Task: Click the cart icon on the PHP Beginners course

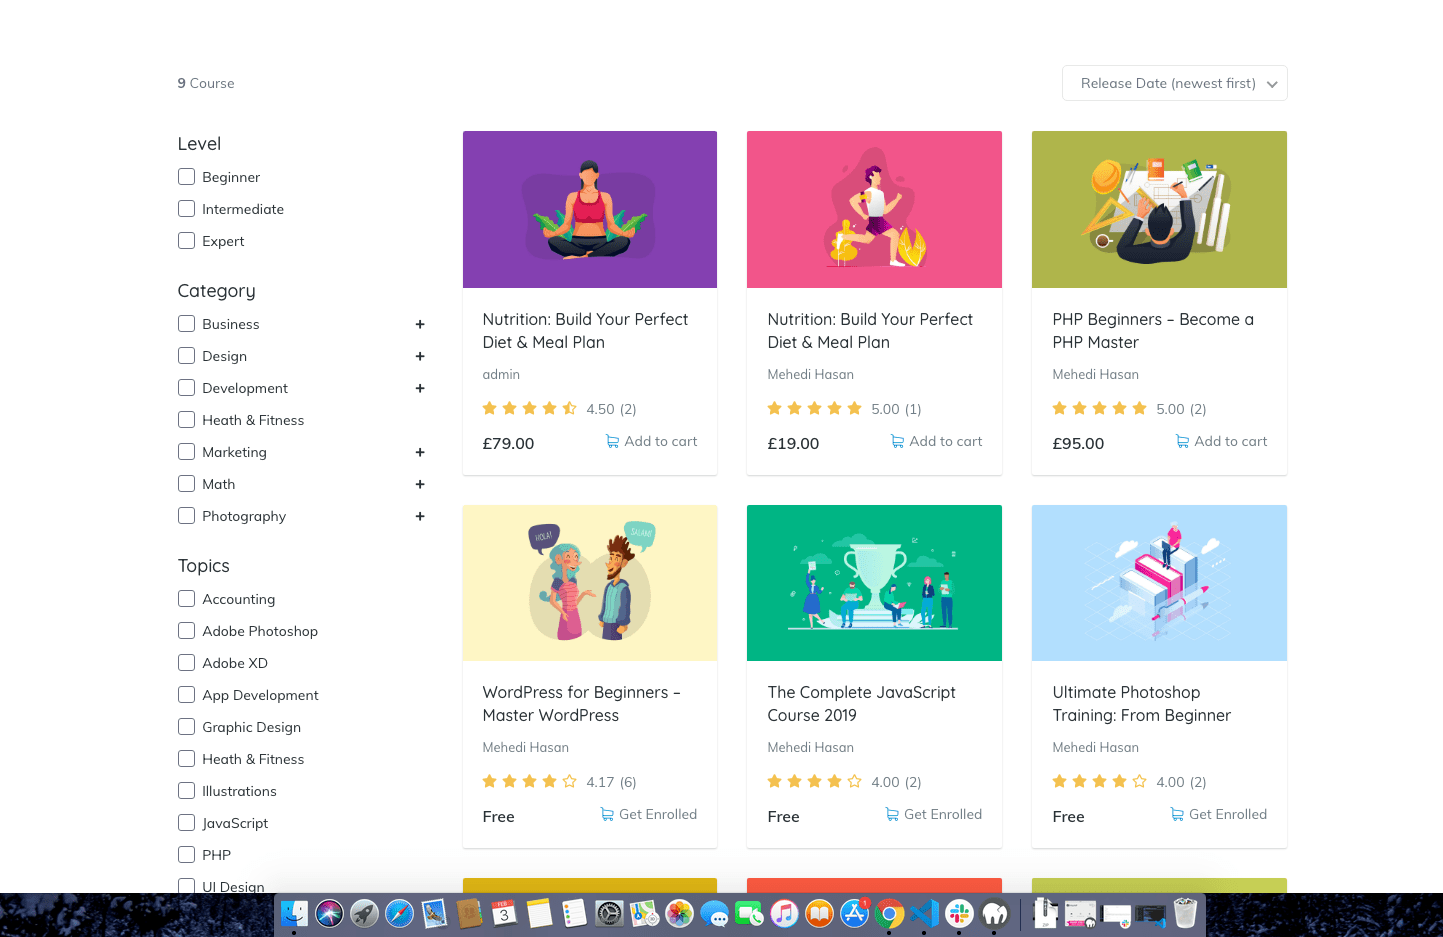Action: click(x=1182, y=442)
